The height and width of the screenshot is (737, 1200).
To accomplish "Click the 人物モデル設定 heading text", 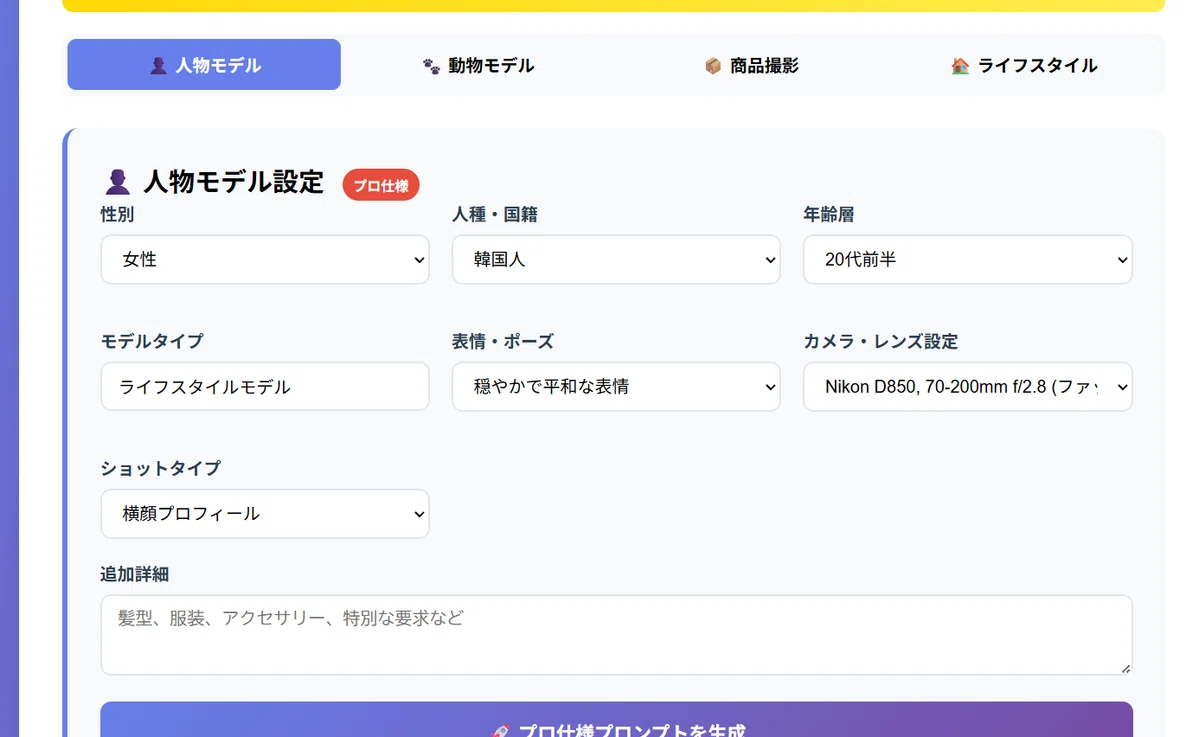I will point(234,182).
